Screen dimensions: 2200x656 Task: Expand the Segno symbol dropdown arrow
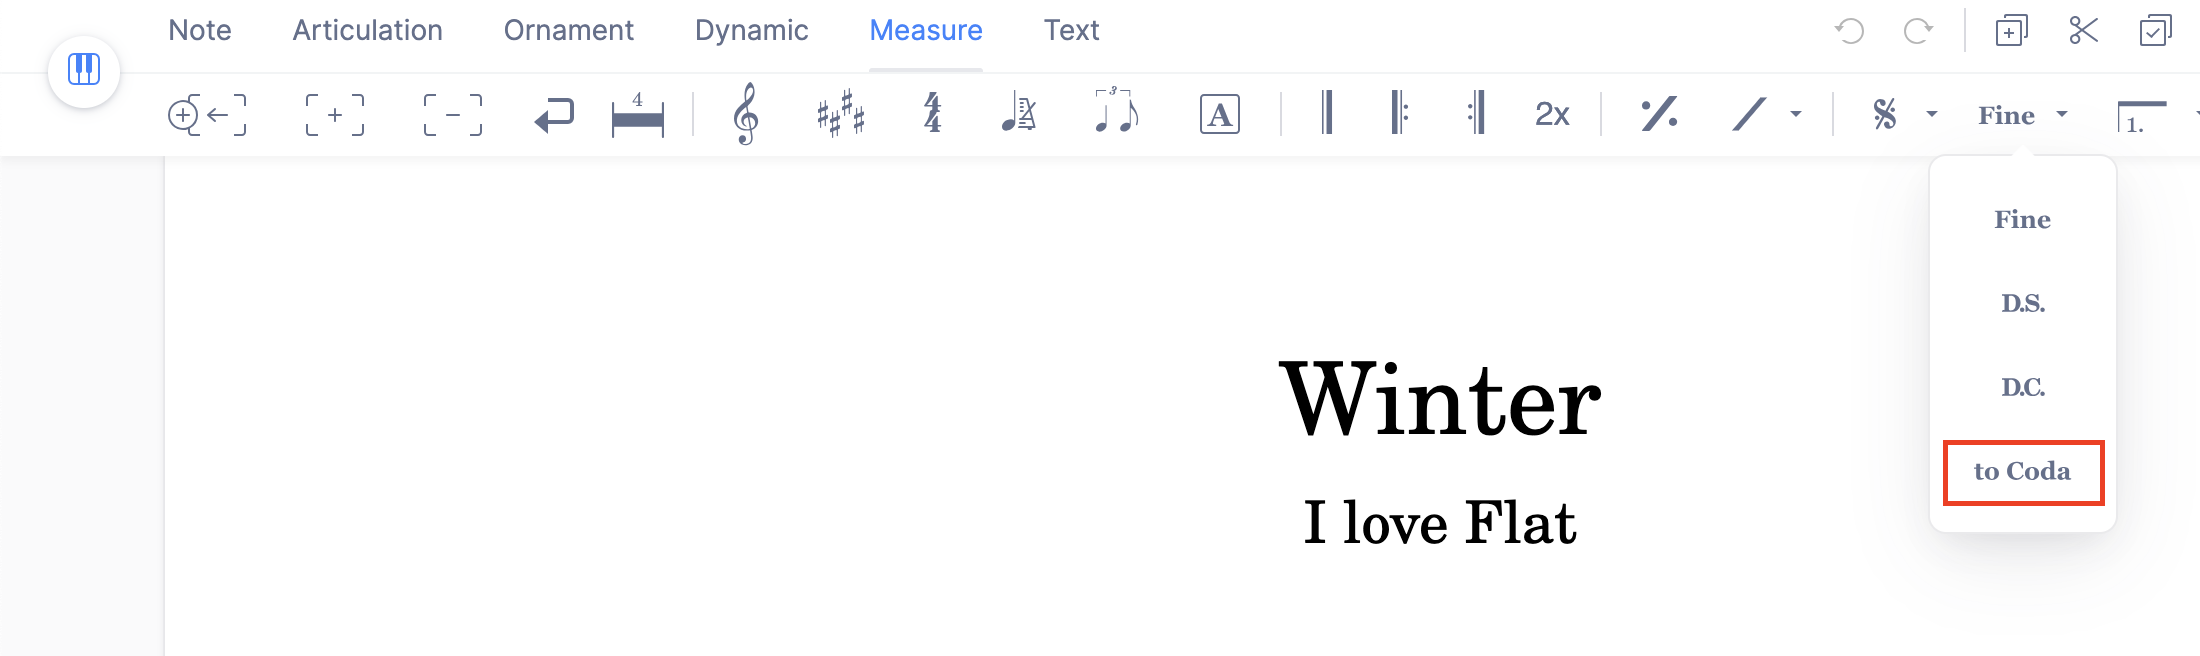[1932, 115]
